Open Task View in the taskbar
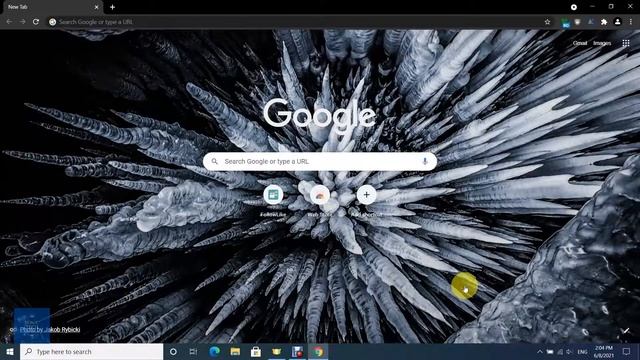 (193, 351)
